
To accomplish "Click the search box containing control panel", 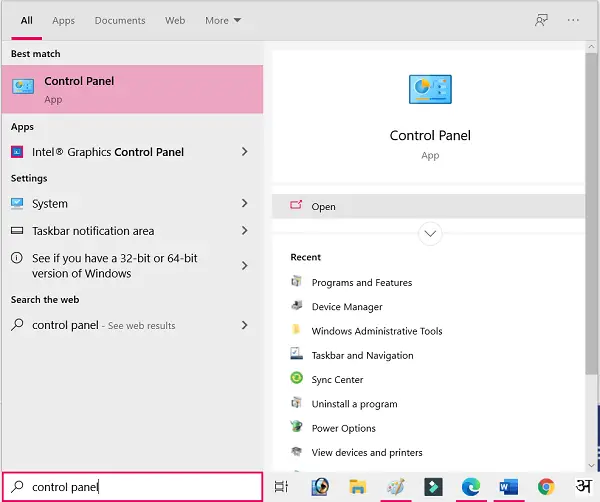I will [x=132, y=487].
